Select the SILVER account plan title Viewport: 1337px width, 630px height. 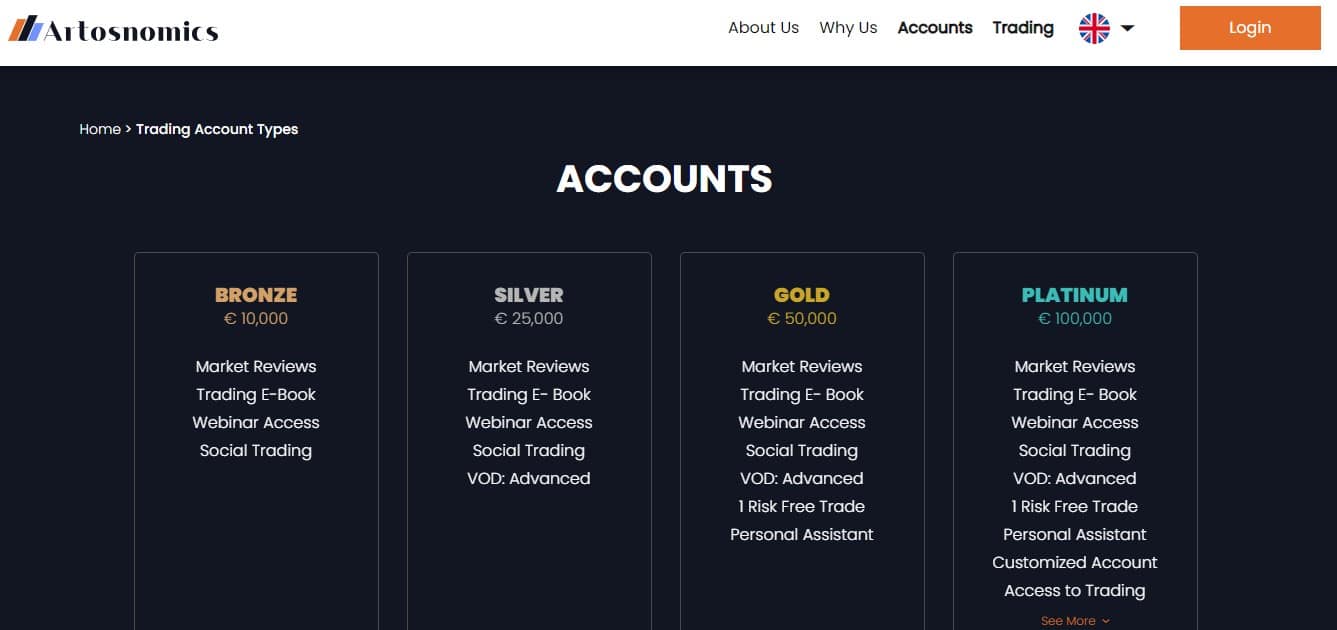[x=528, y=294]
